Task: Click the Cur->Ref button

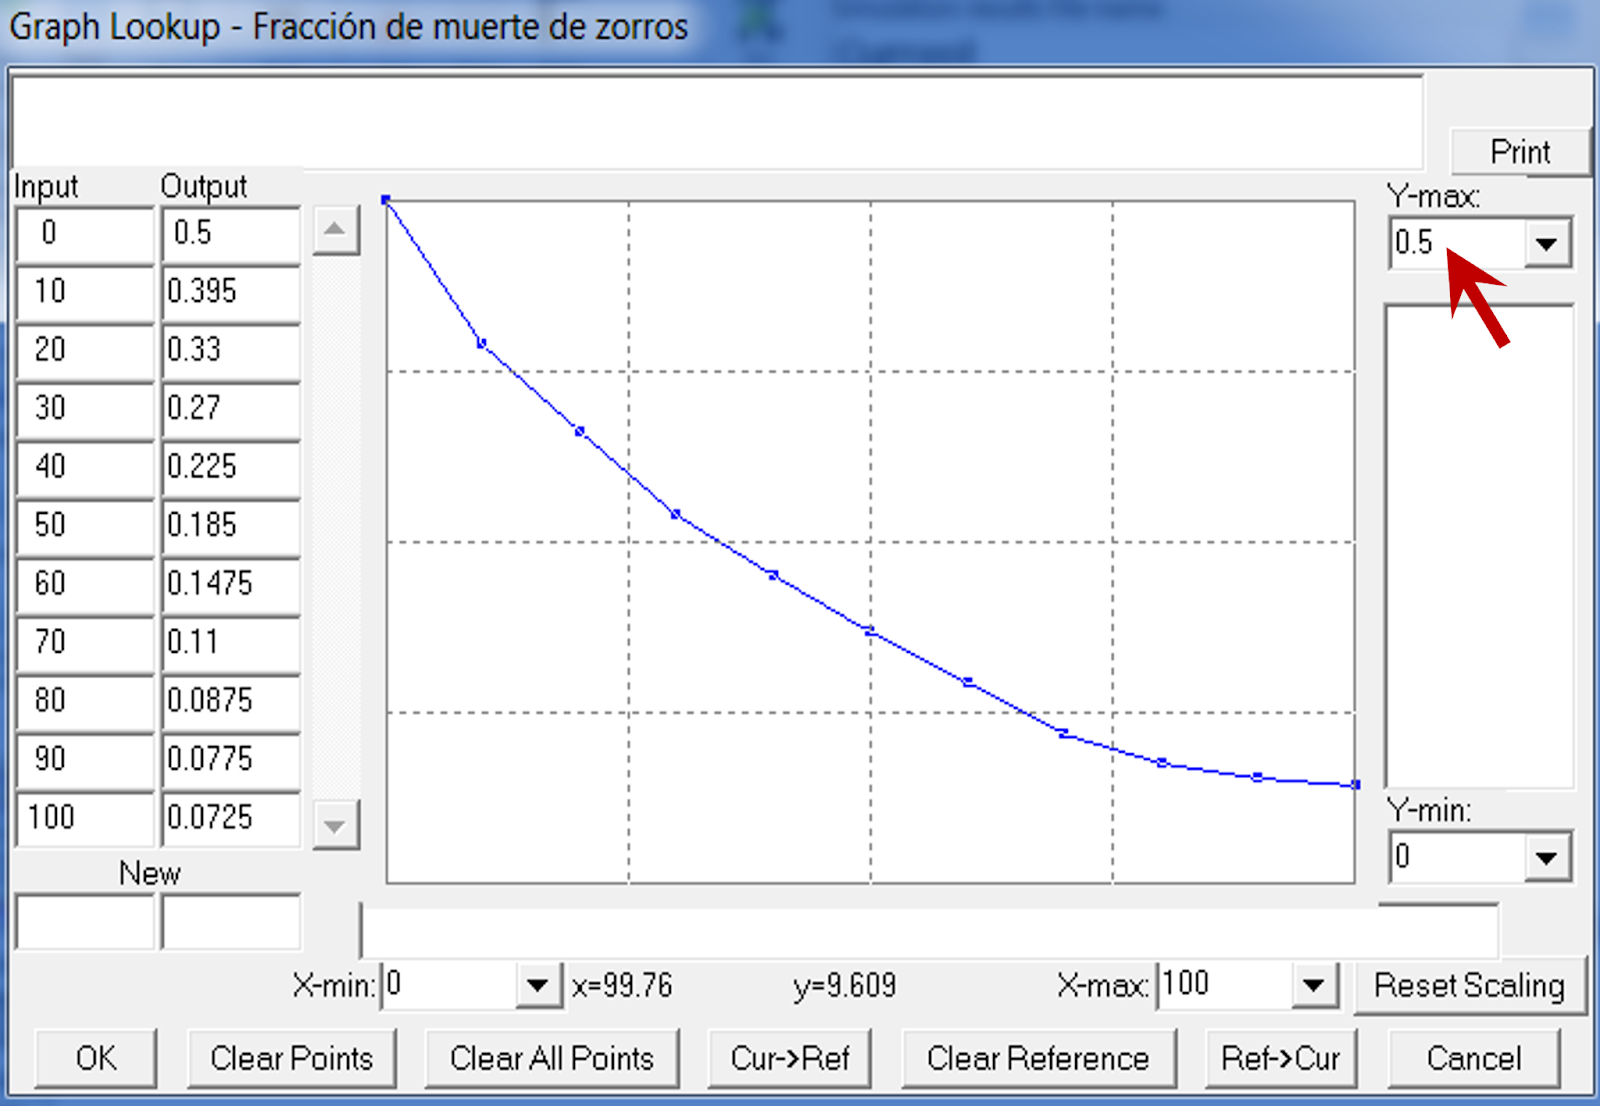Action: [x=789, y=1058]
